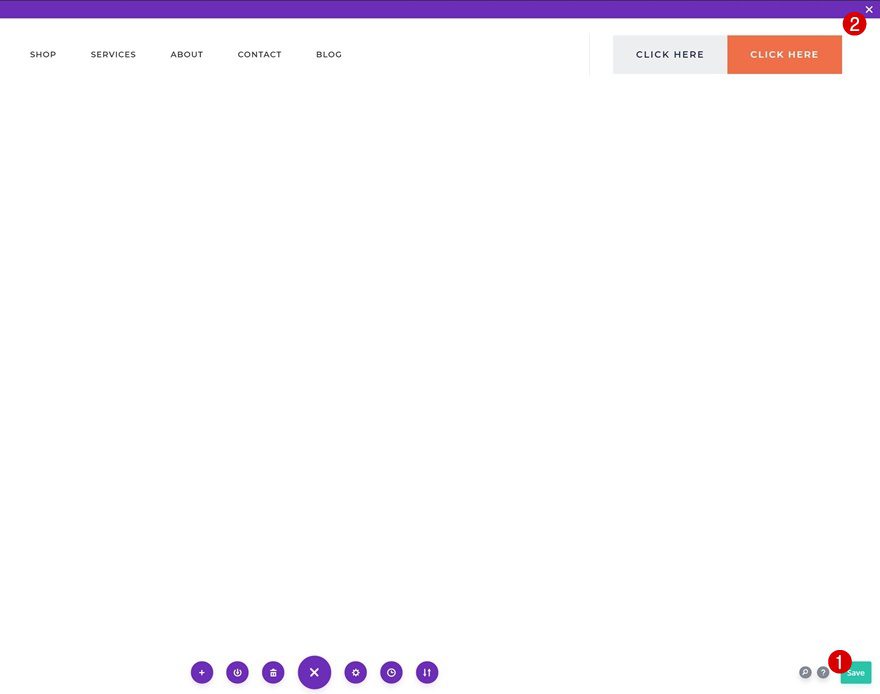Viewport: 880px width, 694px height.
Task: Click the gray CLICK HERE button
Action: pos(669,54)
